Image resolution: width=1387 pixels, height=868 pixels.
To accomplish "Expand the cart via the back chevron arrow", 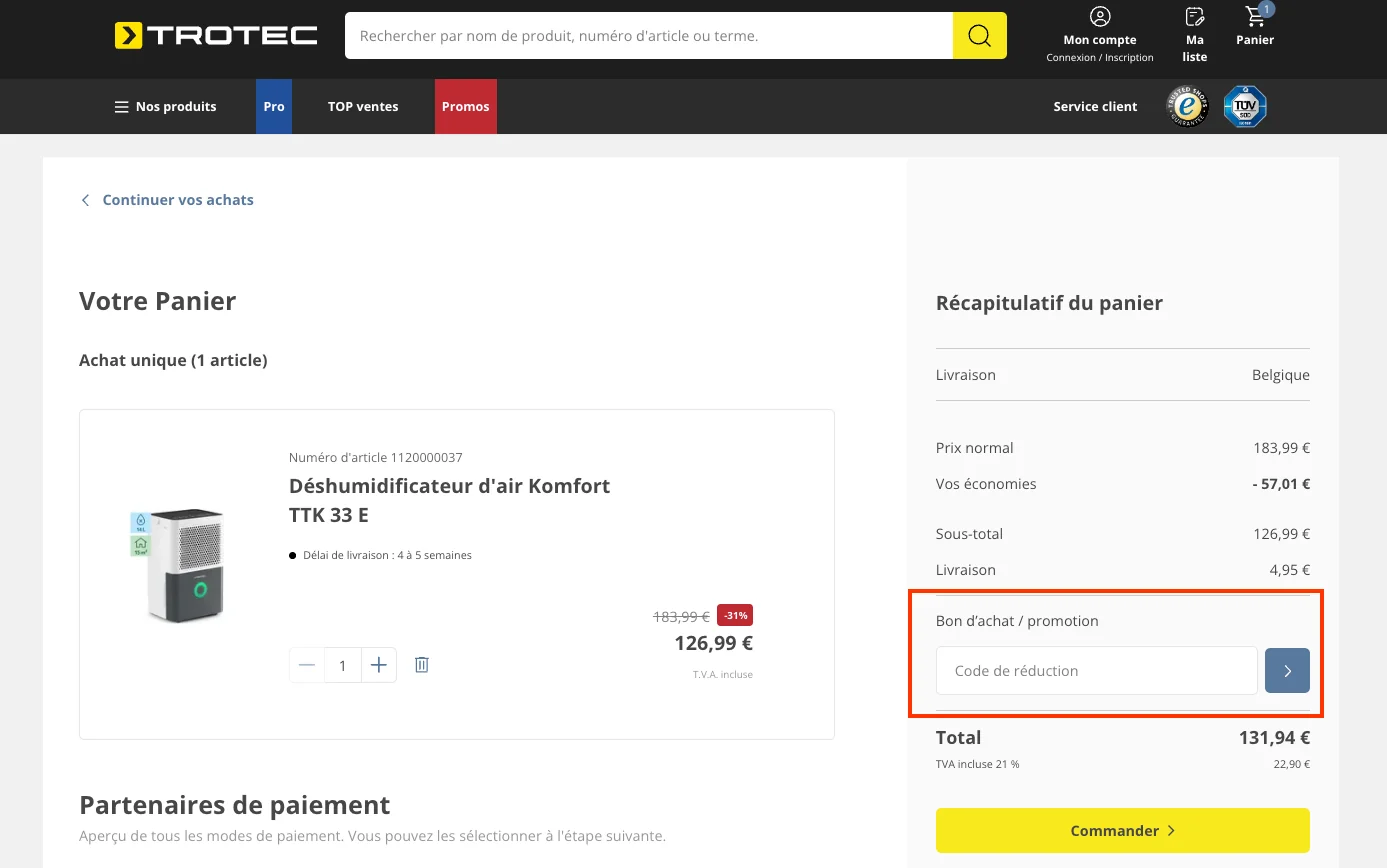I will click(x=85, y=200).
